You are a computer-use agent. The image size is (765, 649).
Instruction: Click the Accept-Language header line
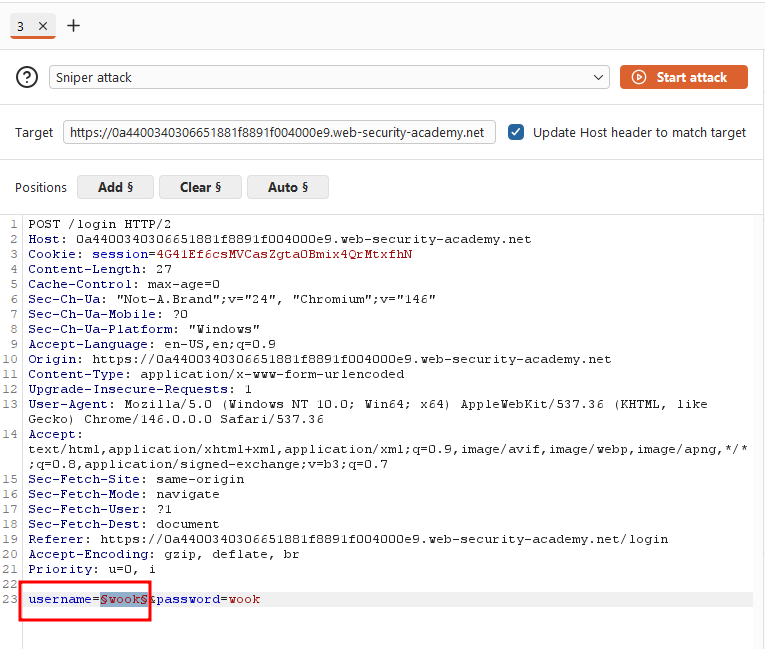[x=152, y=344]
